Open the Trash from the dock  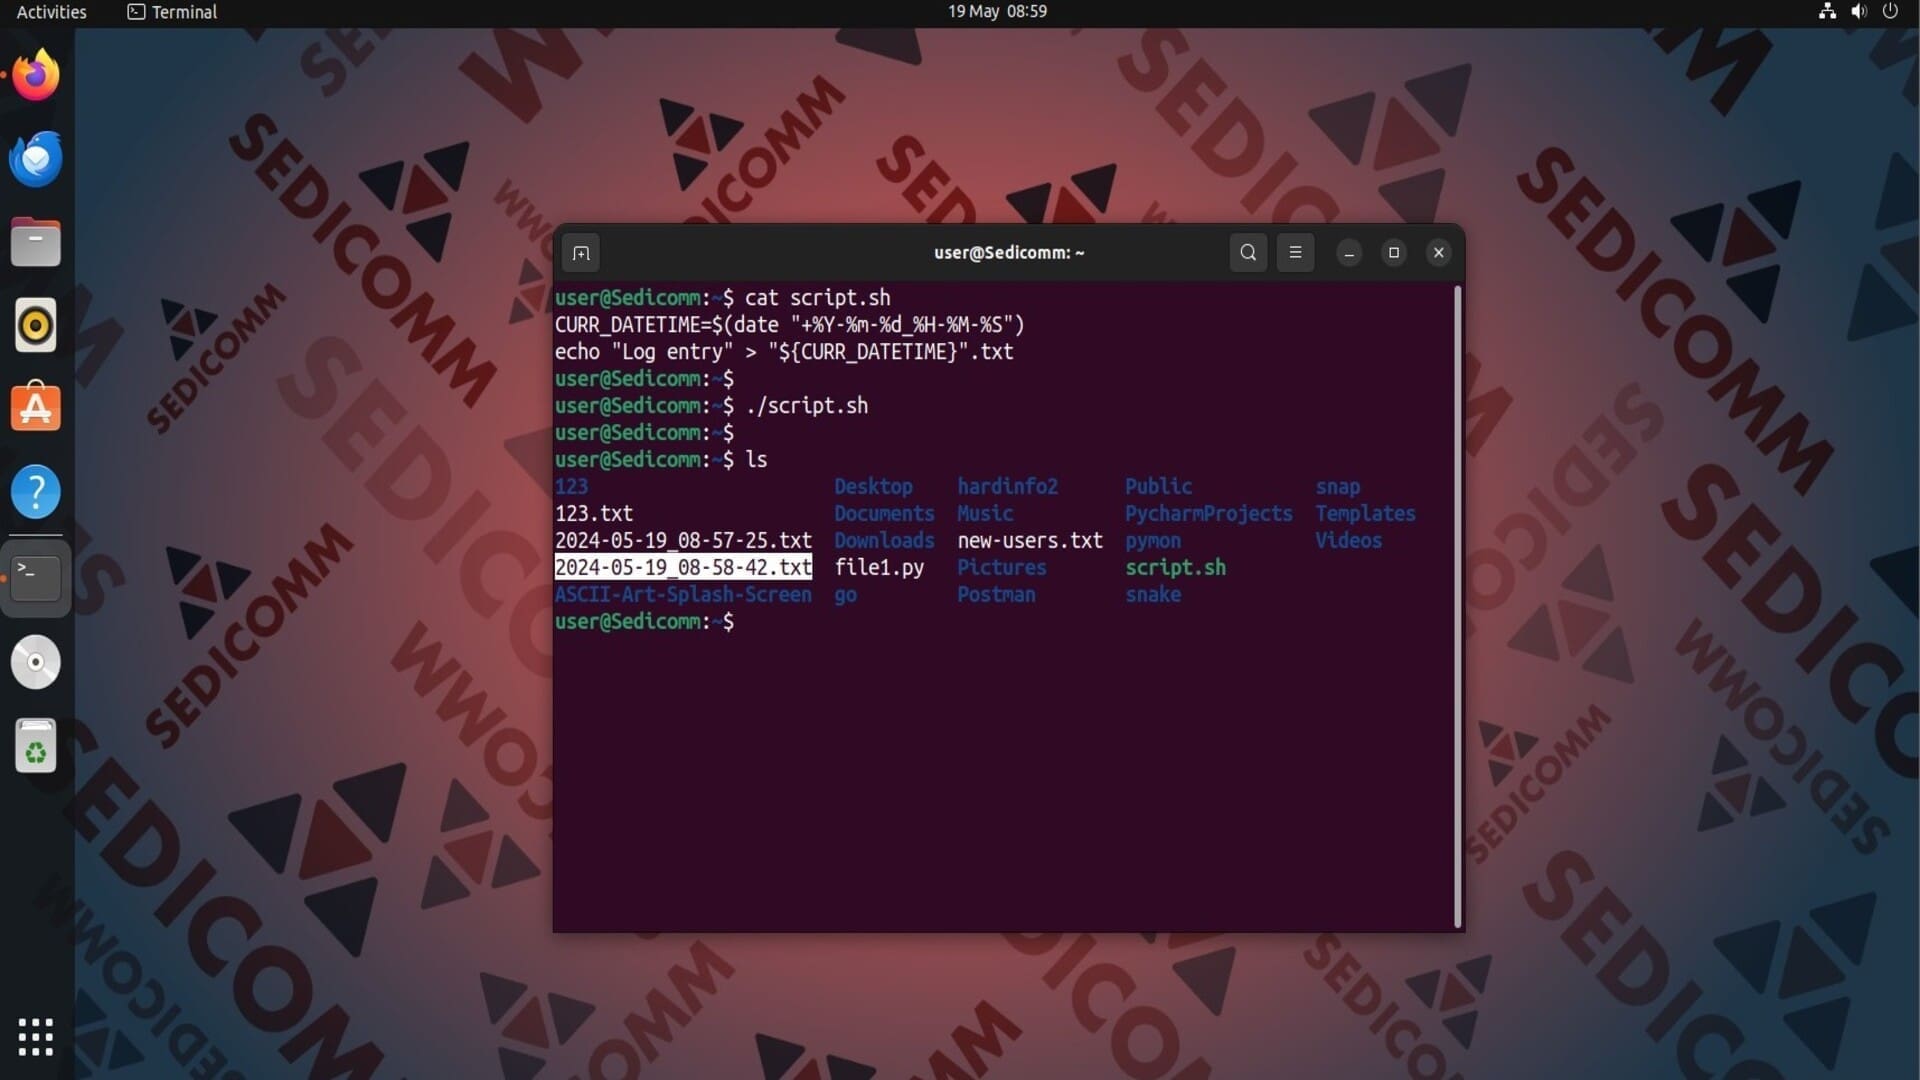coord(36,746)
